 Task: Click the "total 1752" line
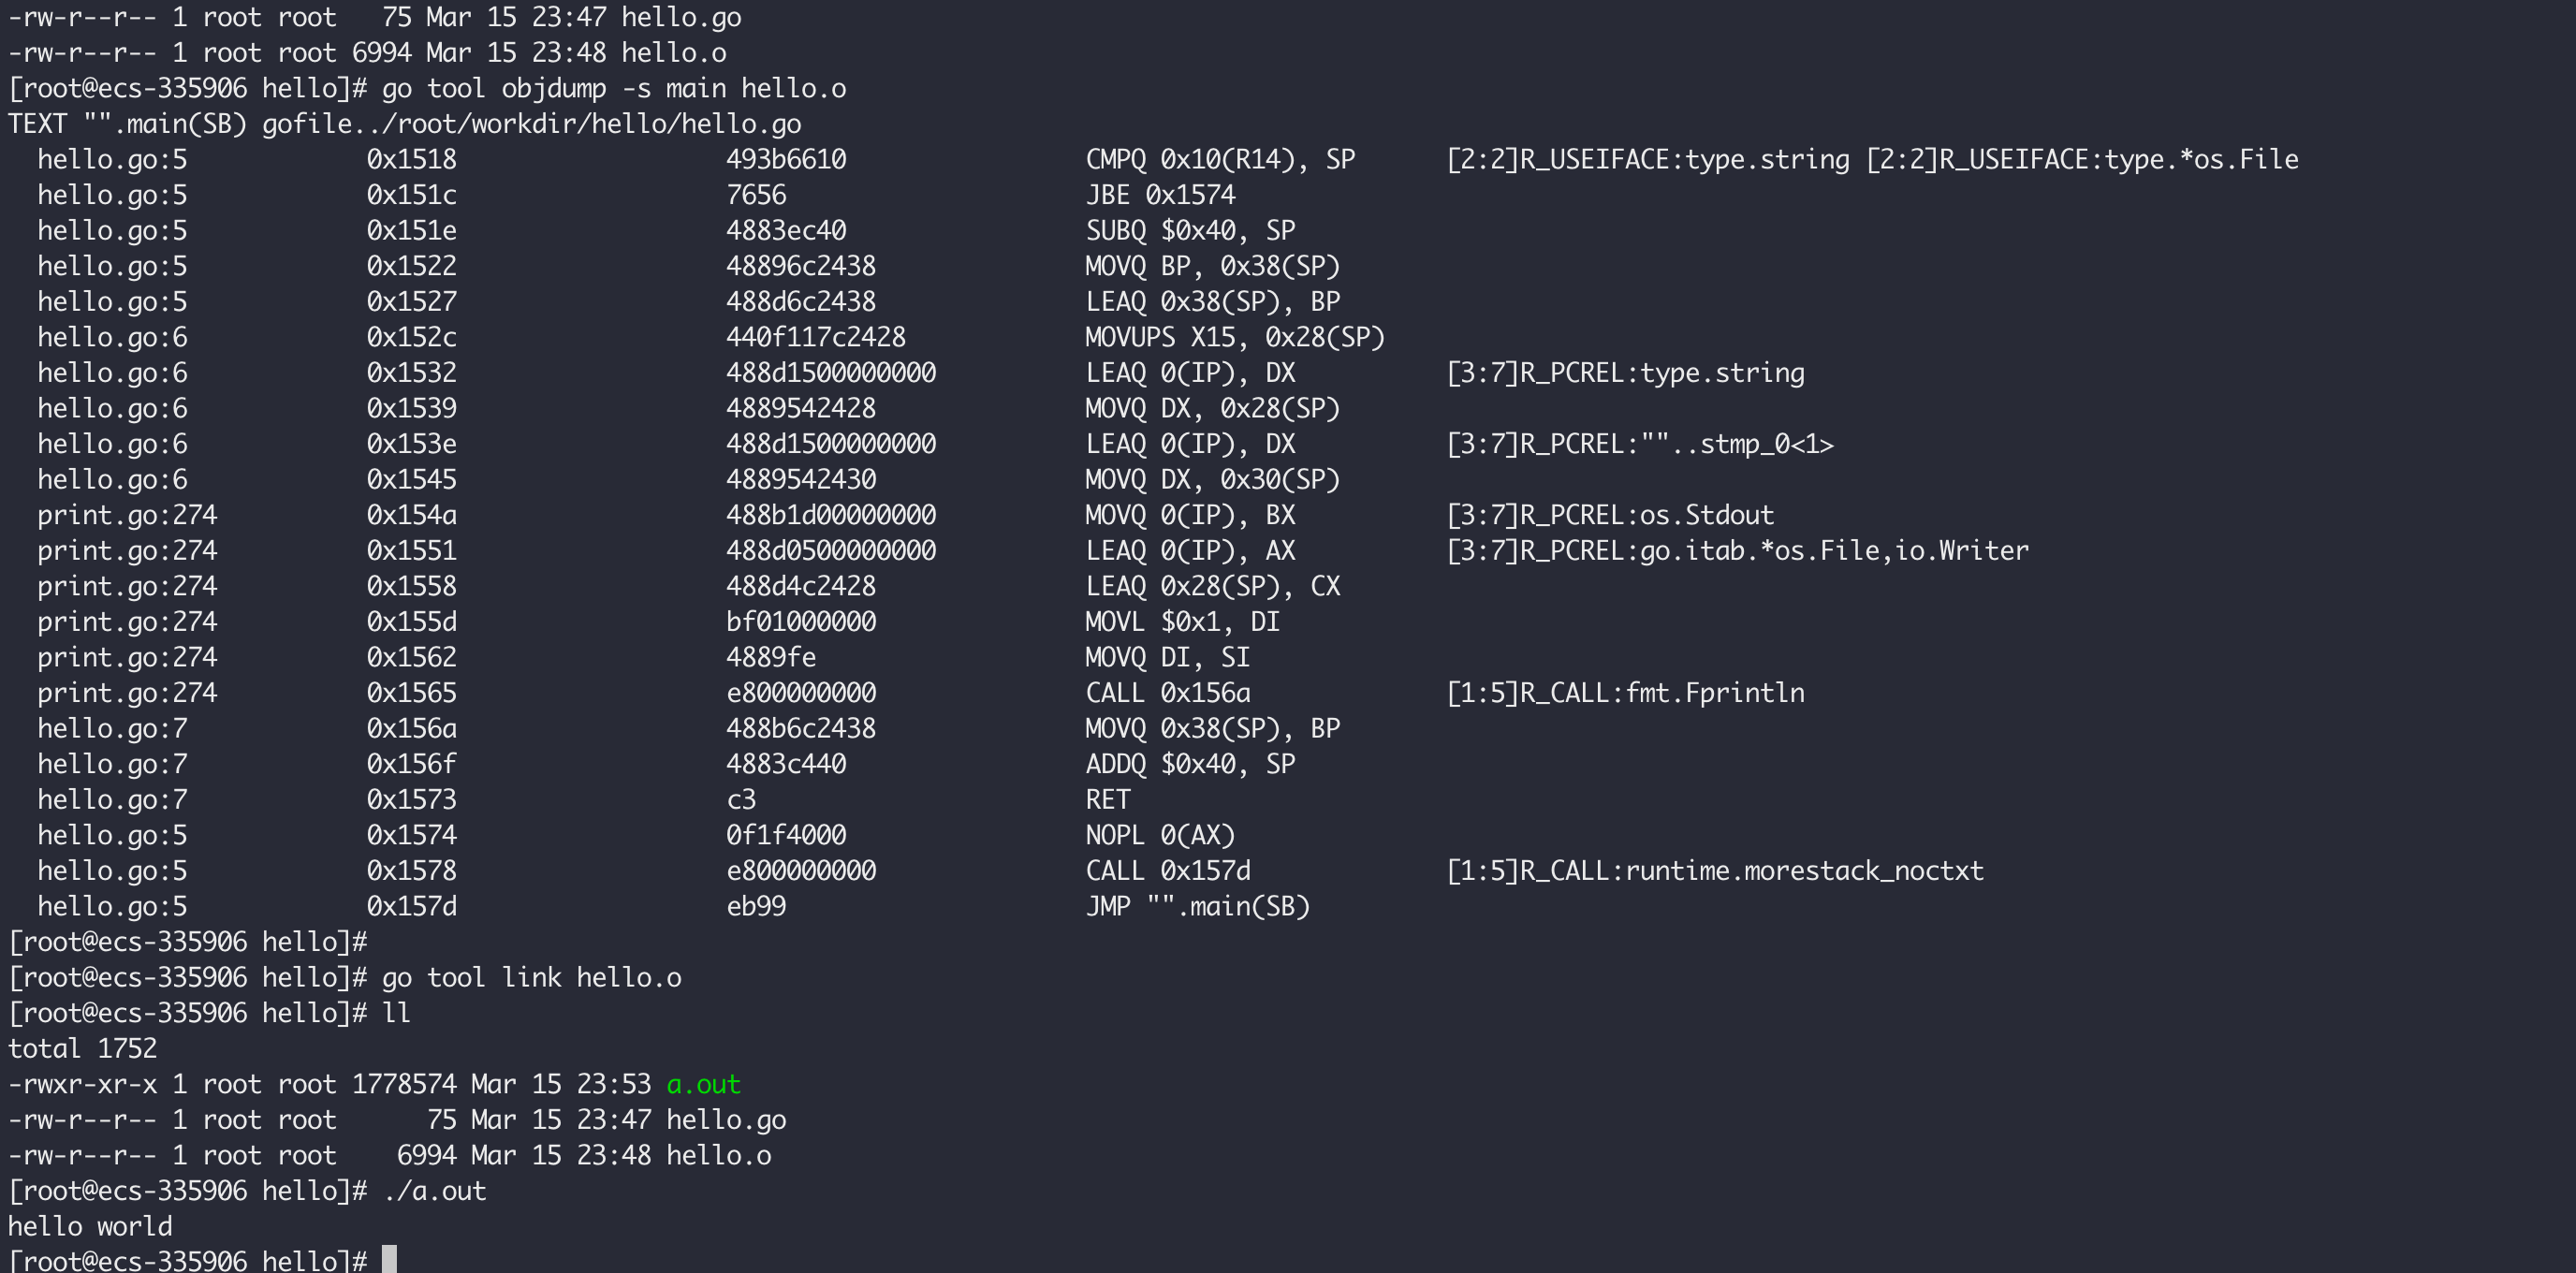click(83, 1048)
